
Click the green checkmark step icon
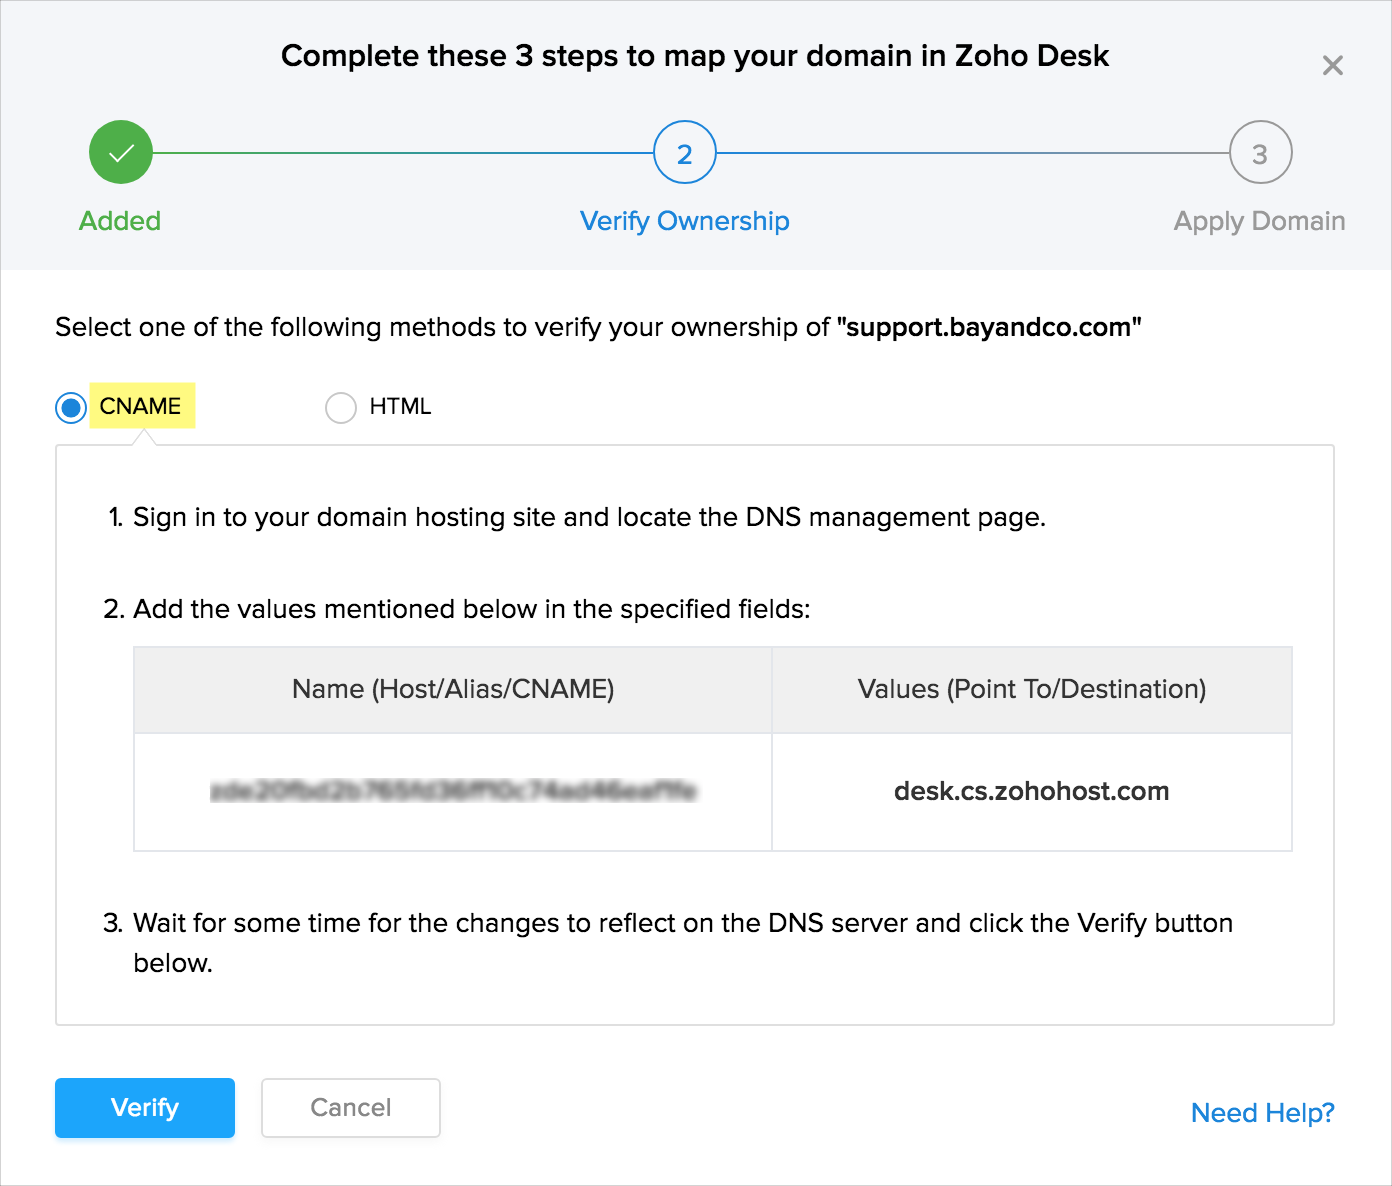(121, 153)
